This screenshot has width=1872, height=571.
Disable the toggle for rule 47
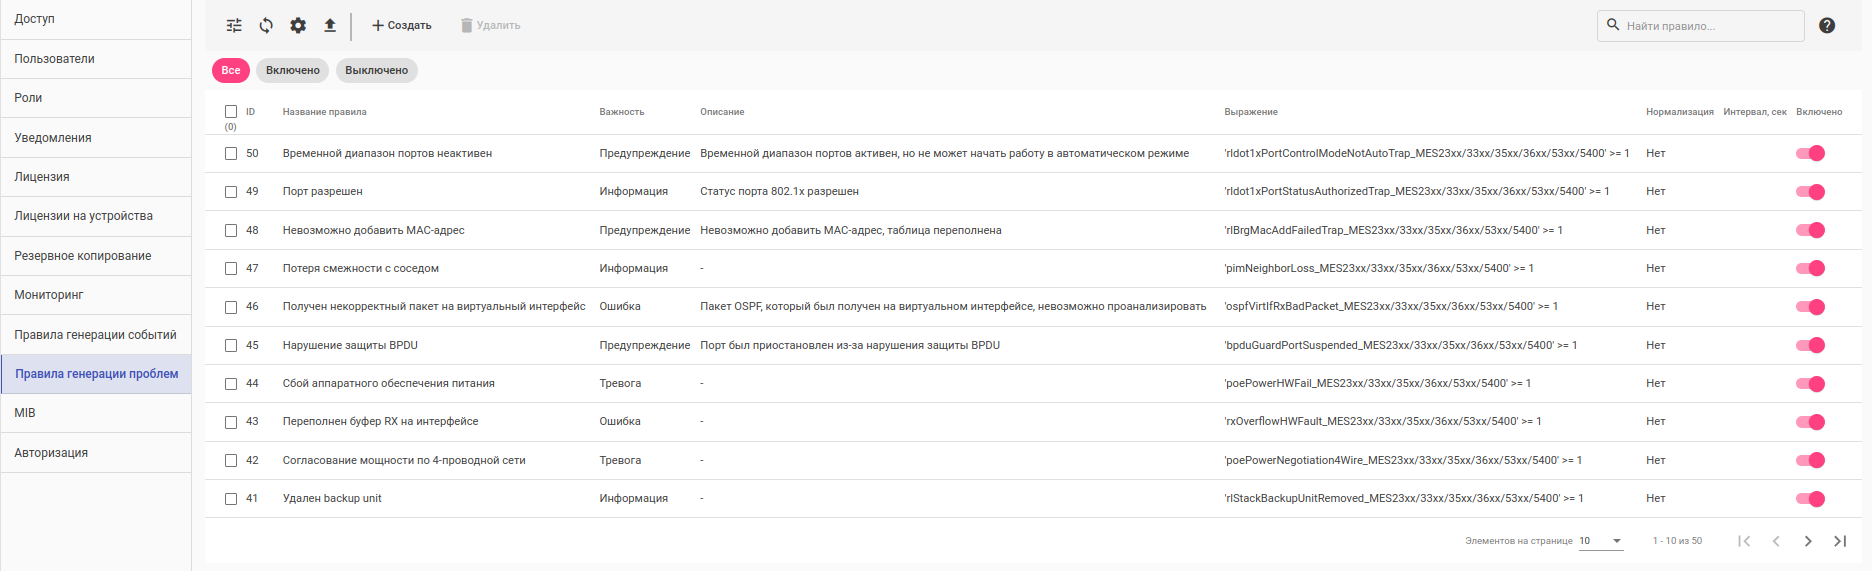[x=1811, y=268]
